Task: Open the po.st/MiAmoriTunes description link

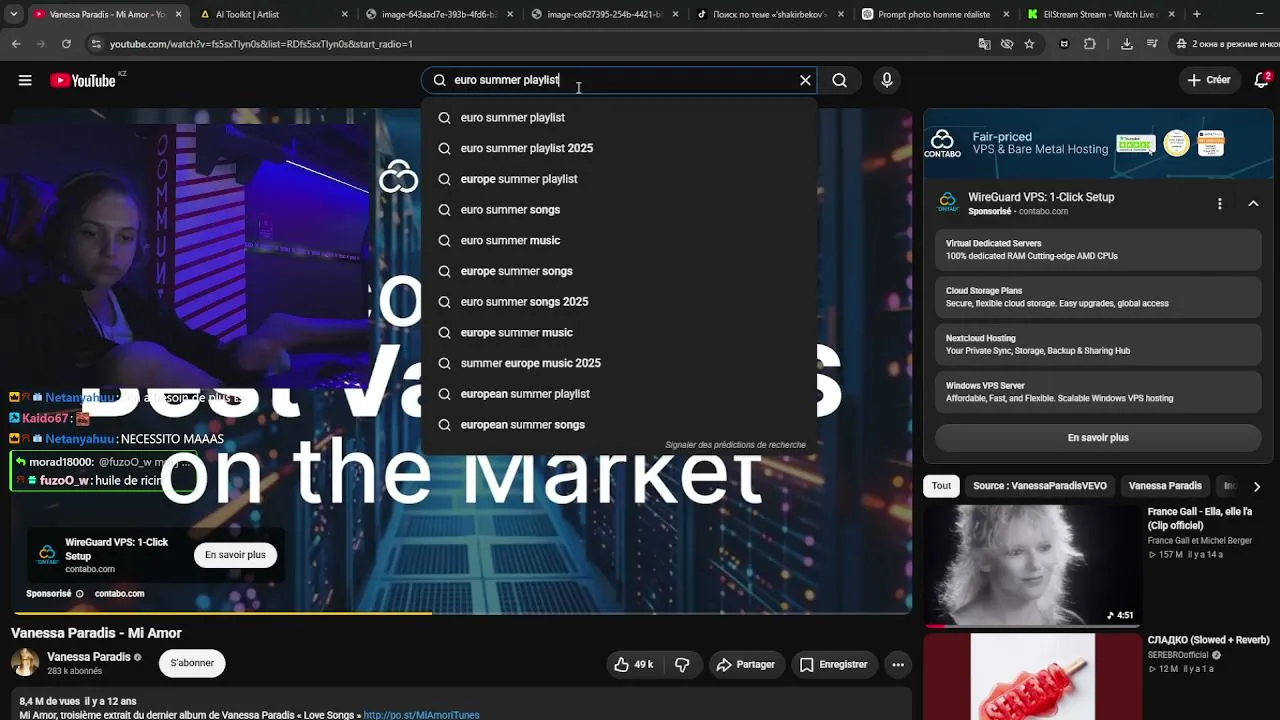Action: [x=421, y=715]
